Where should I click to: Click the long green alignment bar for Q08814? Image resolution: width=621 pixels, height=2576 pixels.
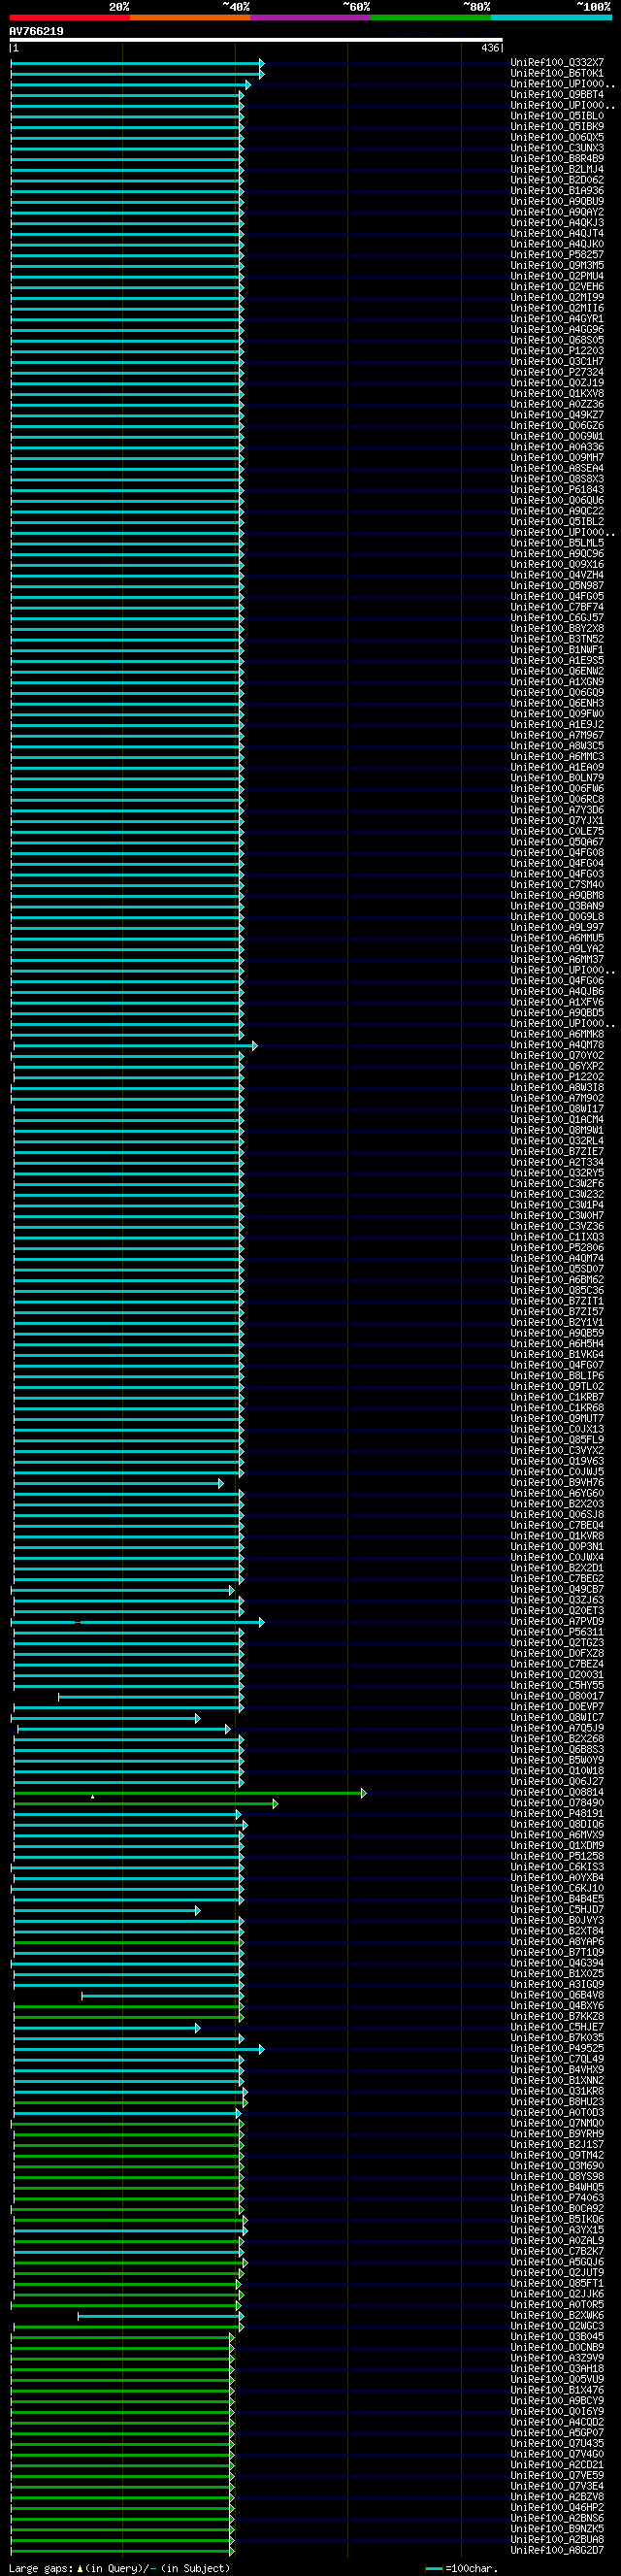tap(189, 1793)
